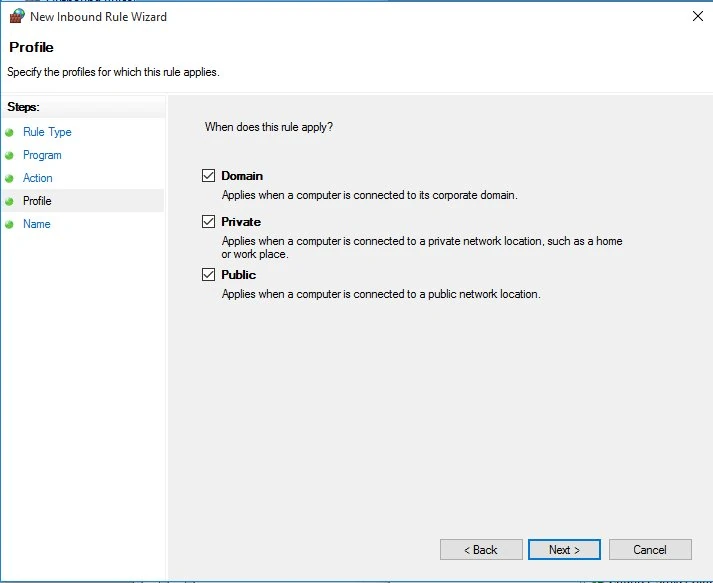Click green bullet beside Profile step
Image resolution: width=713 pixels, height=583 pixels.
click(10, 201)
